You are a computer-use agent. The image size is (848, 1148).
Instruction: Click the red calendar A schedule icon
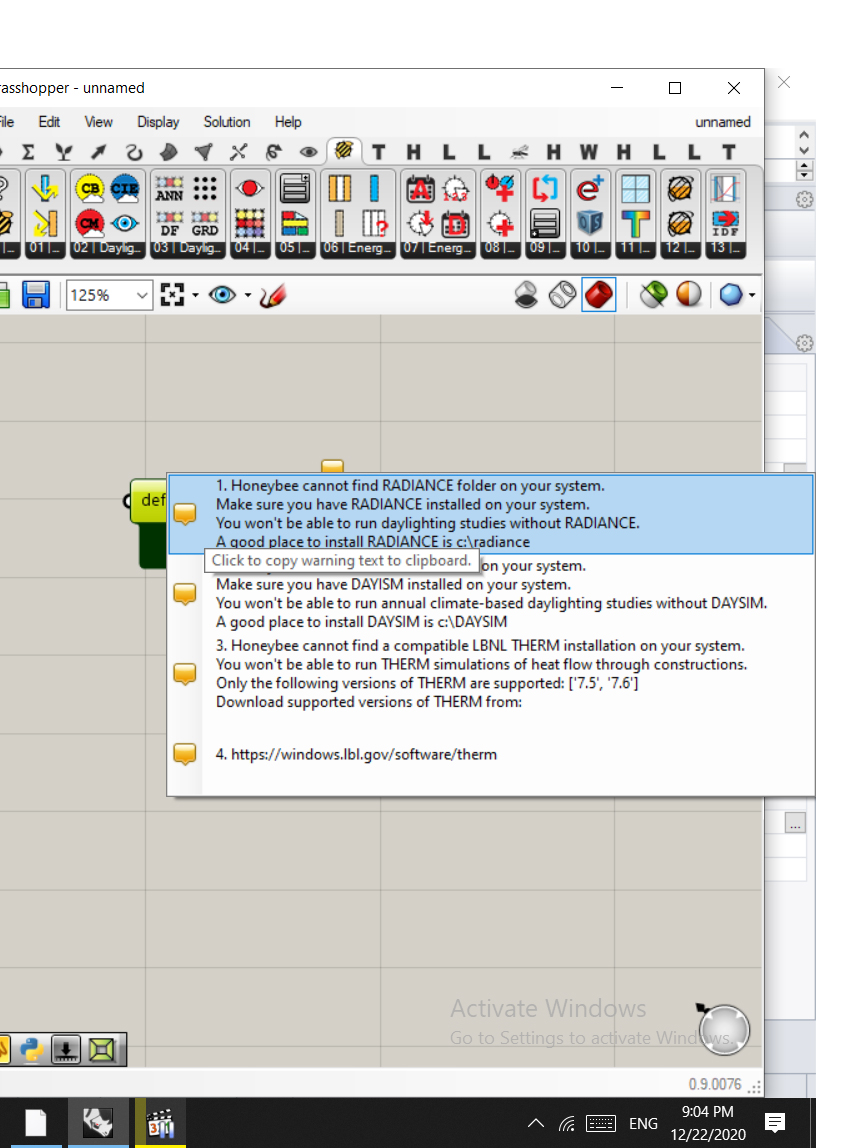(420, 189)
